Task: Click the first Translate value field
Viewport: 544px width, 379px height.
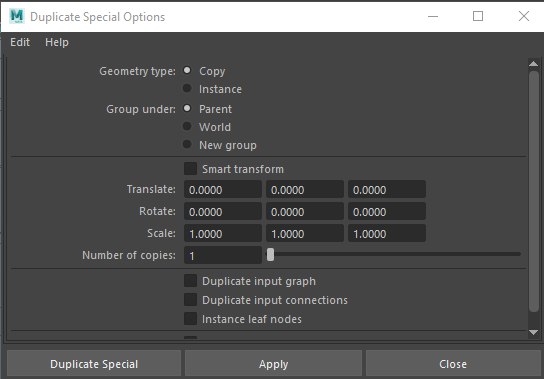Action: tap(223, 190)
